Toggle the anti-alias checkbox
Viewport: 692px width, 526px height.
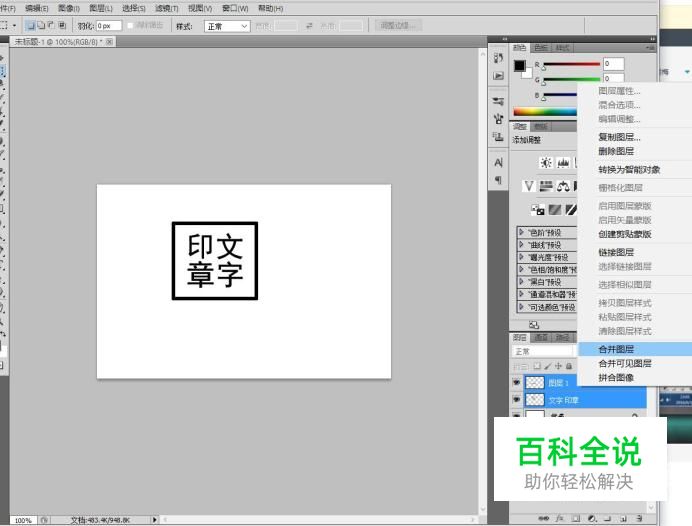[x=130, y=26]
